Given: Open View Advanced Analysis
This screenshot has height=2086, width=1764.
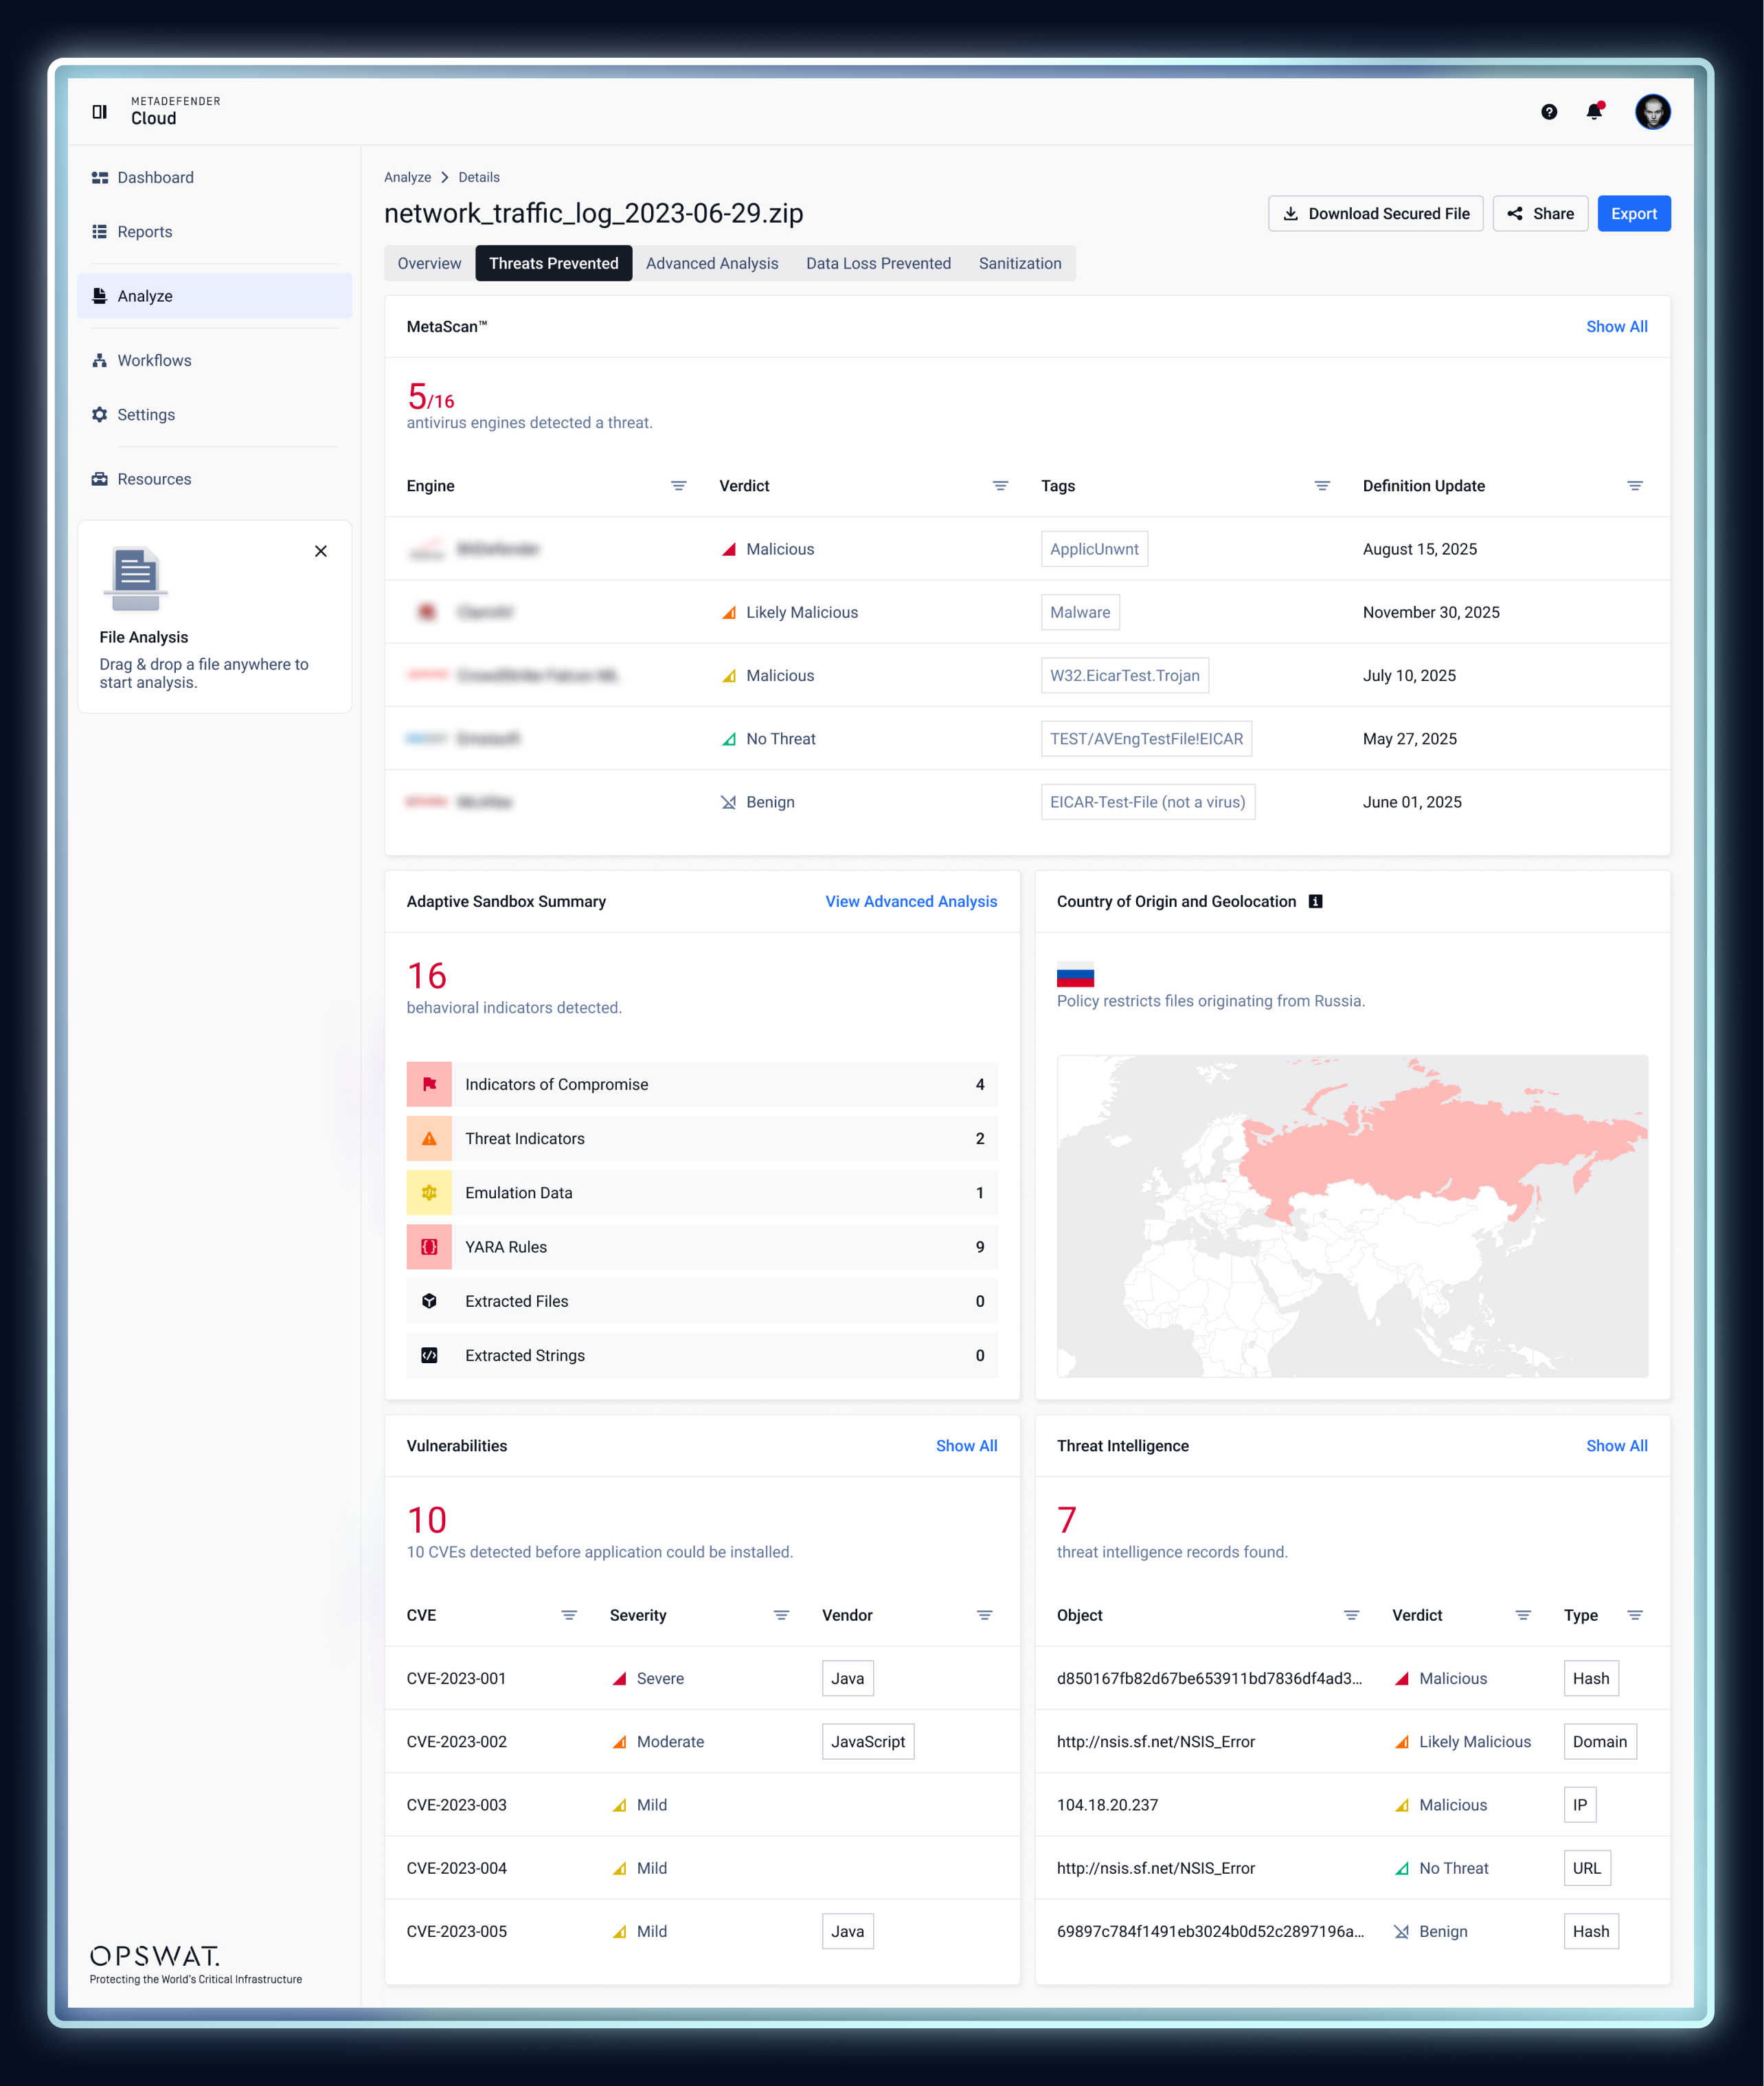Looking at the screenshot, I should (911, 901).
